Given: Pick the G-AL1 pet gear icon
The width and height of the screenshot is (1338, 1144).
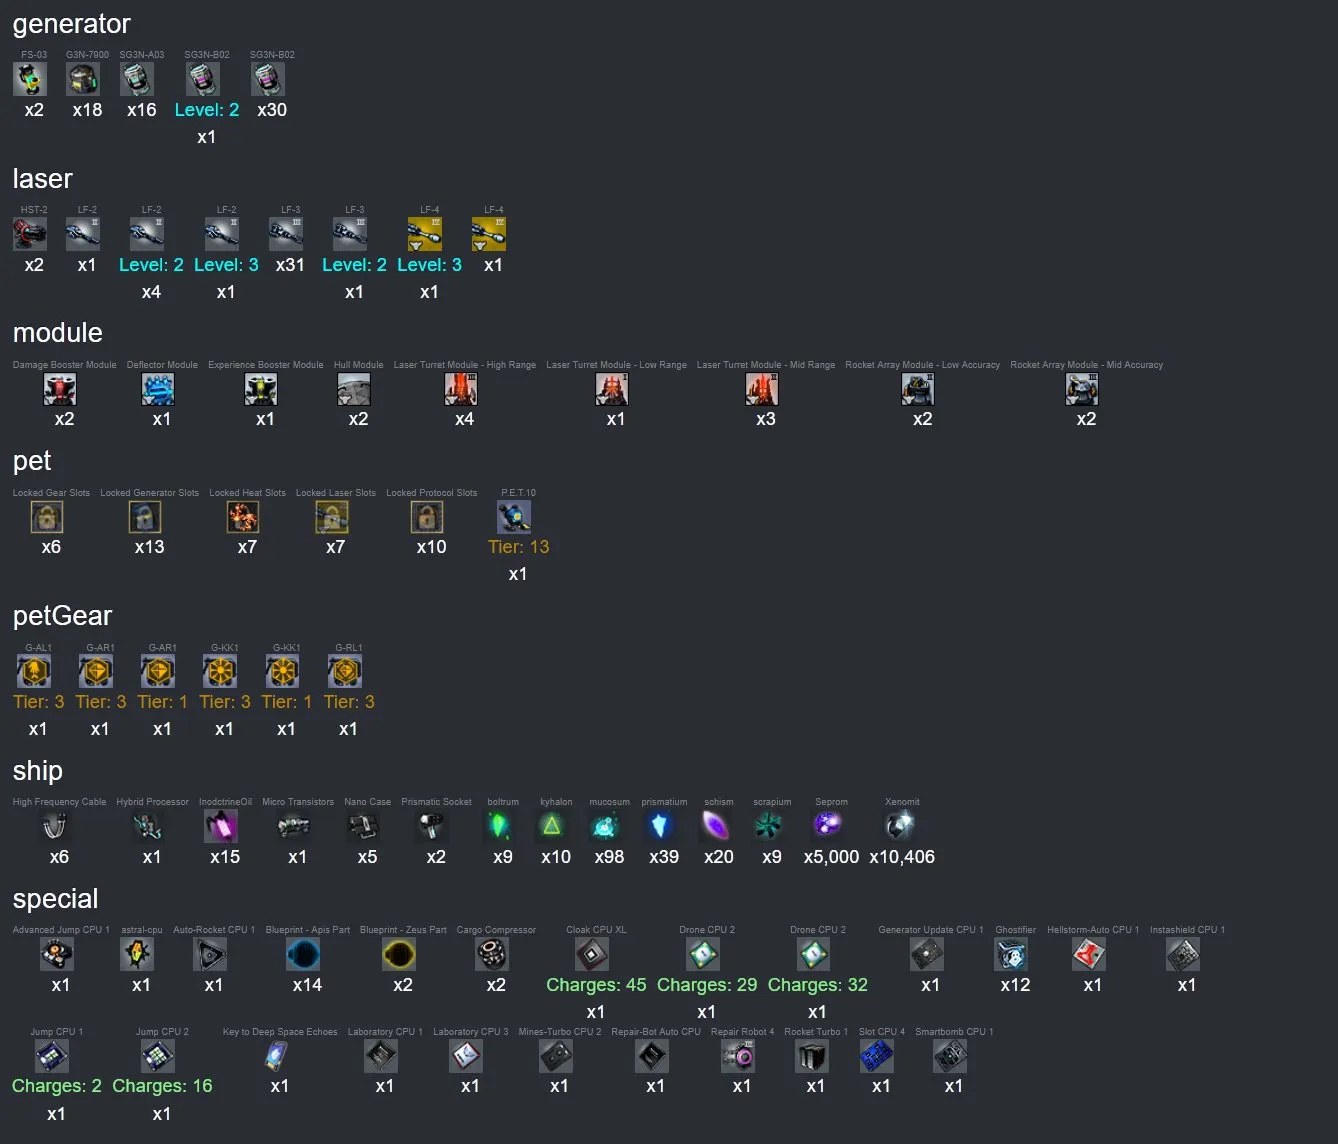Looking at the screenshot, I should pos(34,672).
